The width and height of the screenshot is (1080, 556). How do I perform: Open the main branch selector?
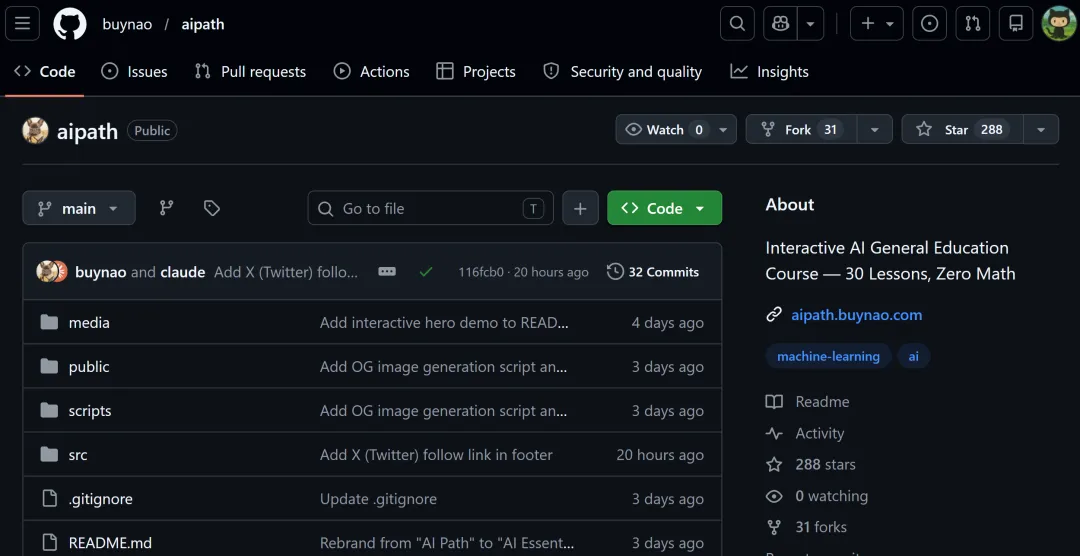tap(79, 208)
